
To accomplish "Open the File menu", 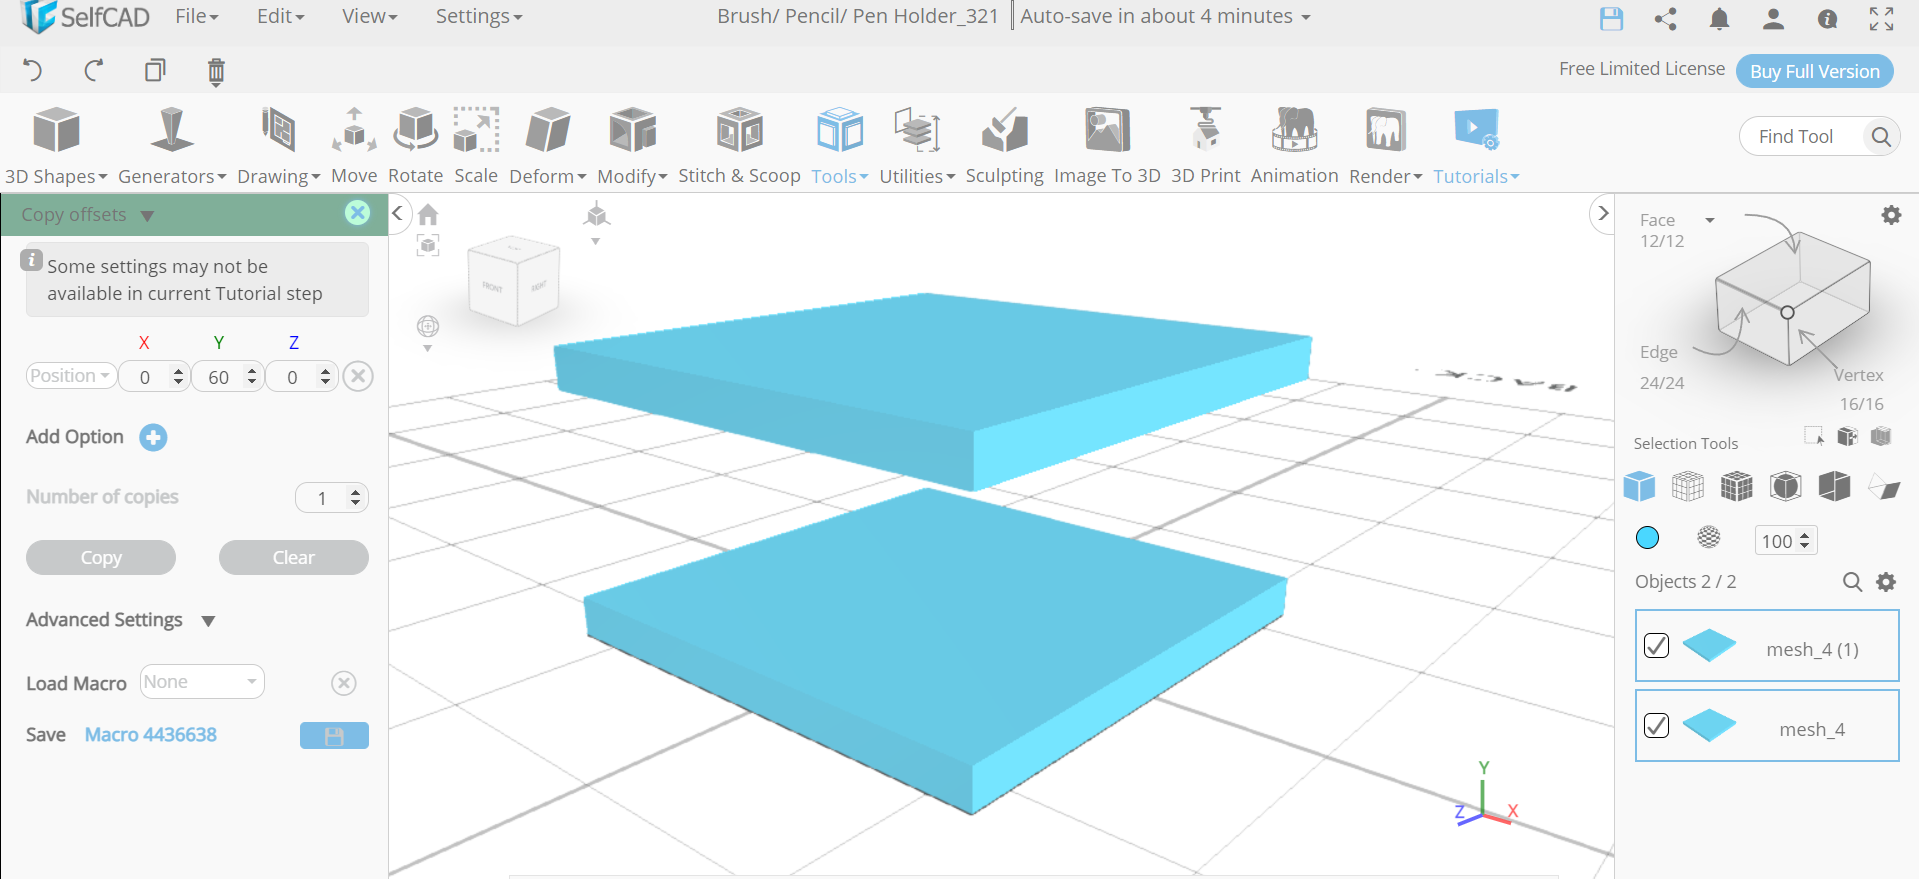I will click(x=196, y=16).
